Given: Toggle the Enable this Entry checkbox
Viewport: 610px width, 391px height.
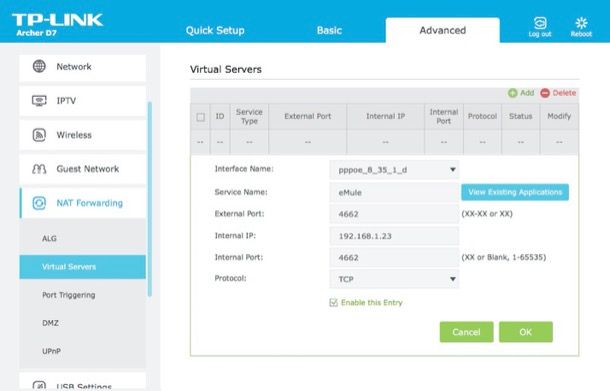Looking at the screenshot, I should pos(333,303).
